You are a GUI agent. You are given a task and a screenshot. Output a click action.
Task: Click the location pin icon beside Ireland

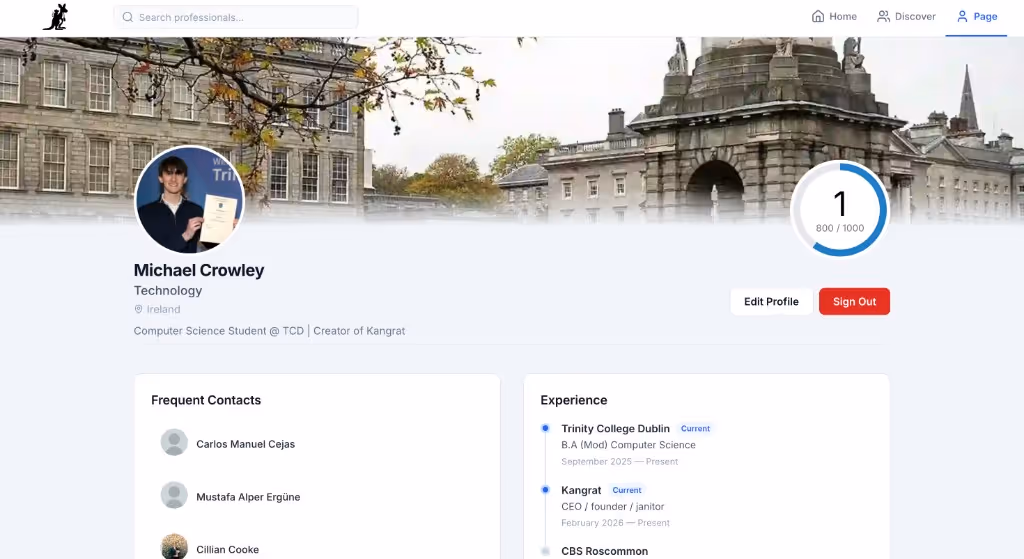pyautogui.click(x=138, y=310)
